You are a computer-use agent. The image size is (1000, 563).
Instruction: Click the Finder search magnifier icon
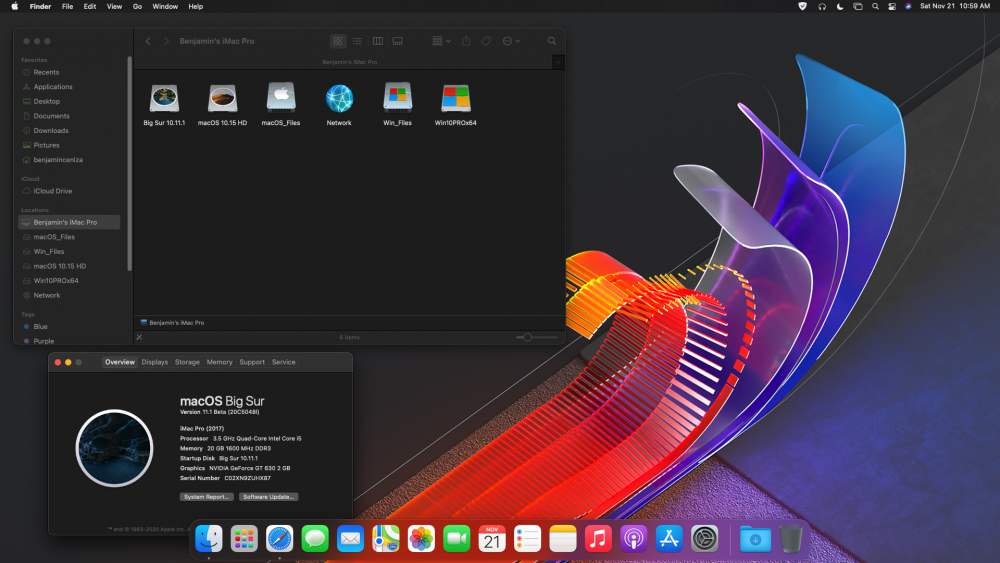click(552, 41)
